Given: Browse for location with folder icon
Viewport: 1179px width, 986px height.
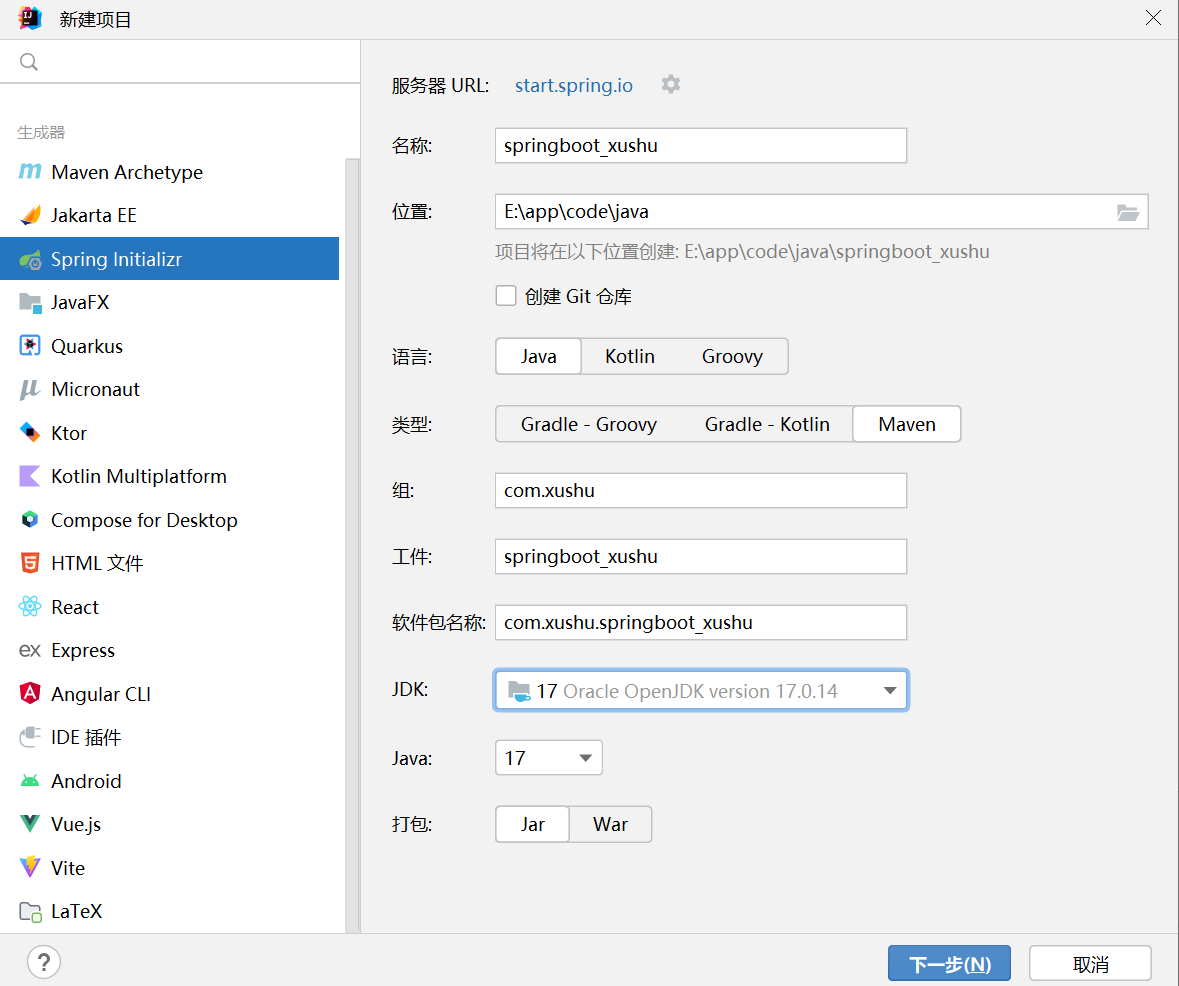Looking at the screenshot, I should point(1127,212).
